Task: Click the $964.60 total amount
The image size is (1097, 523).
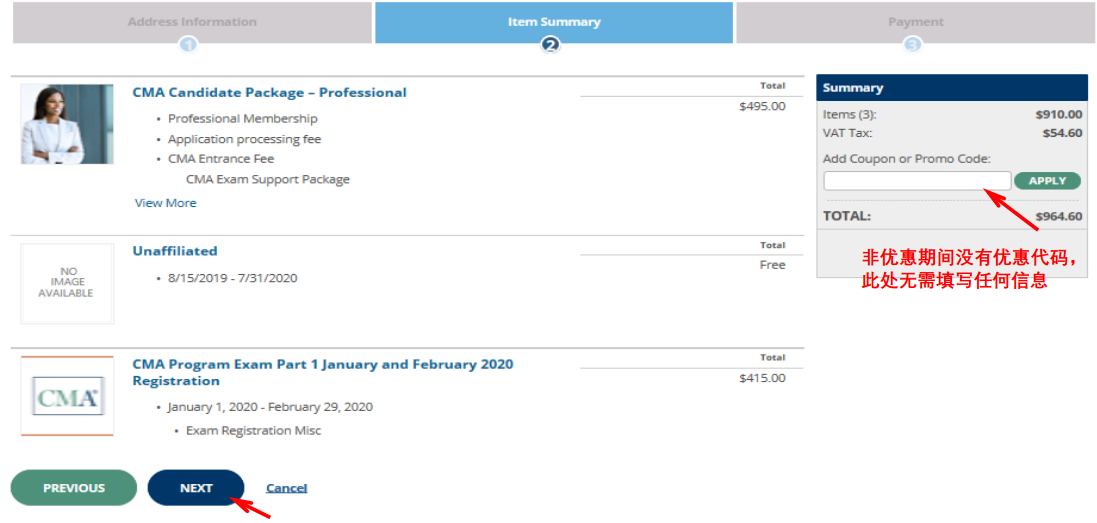Action: (1058, 216)
